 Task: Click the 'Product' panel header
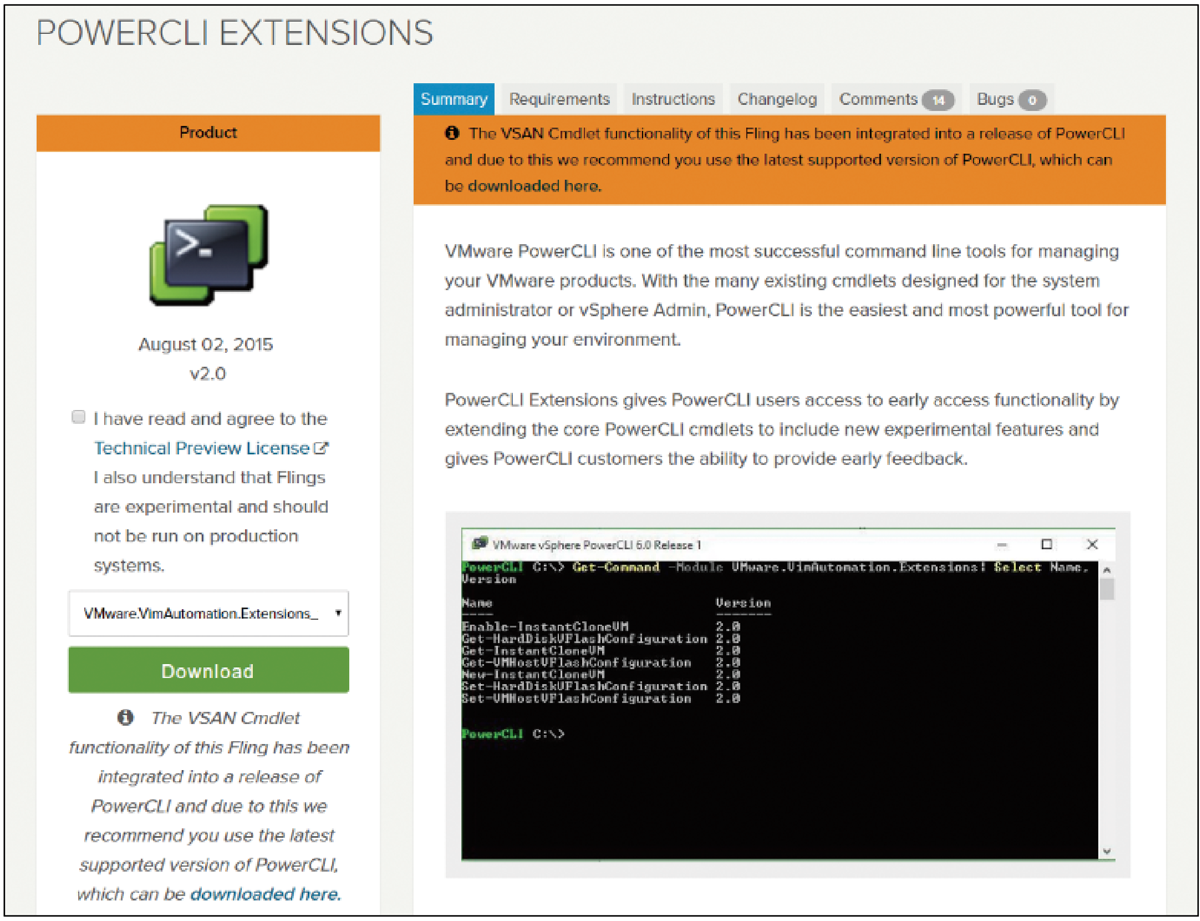point(208,132)
